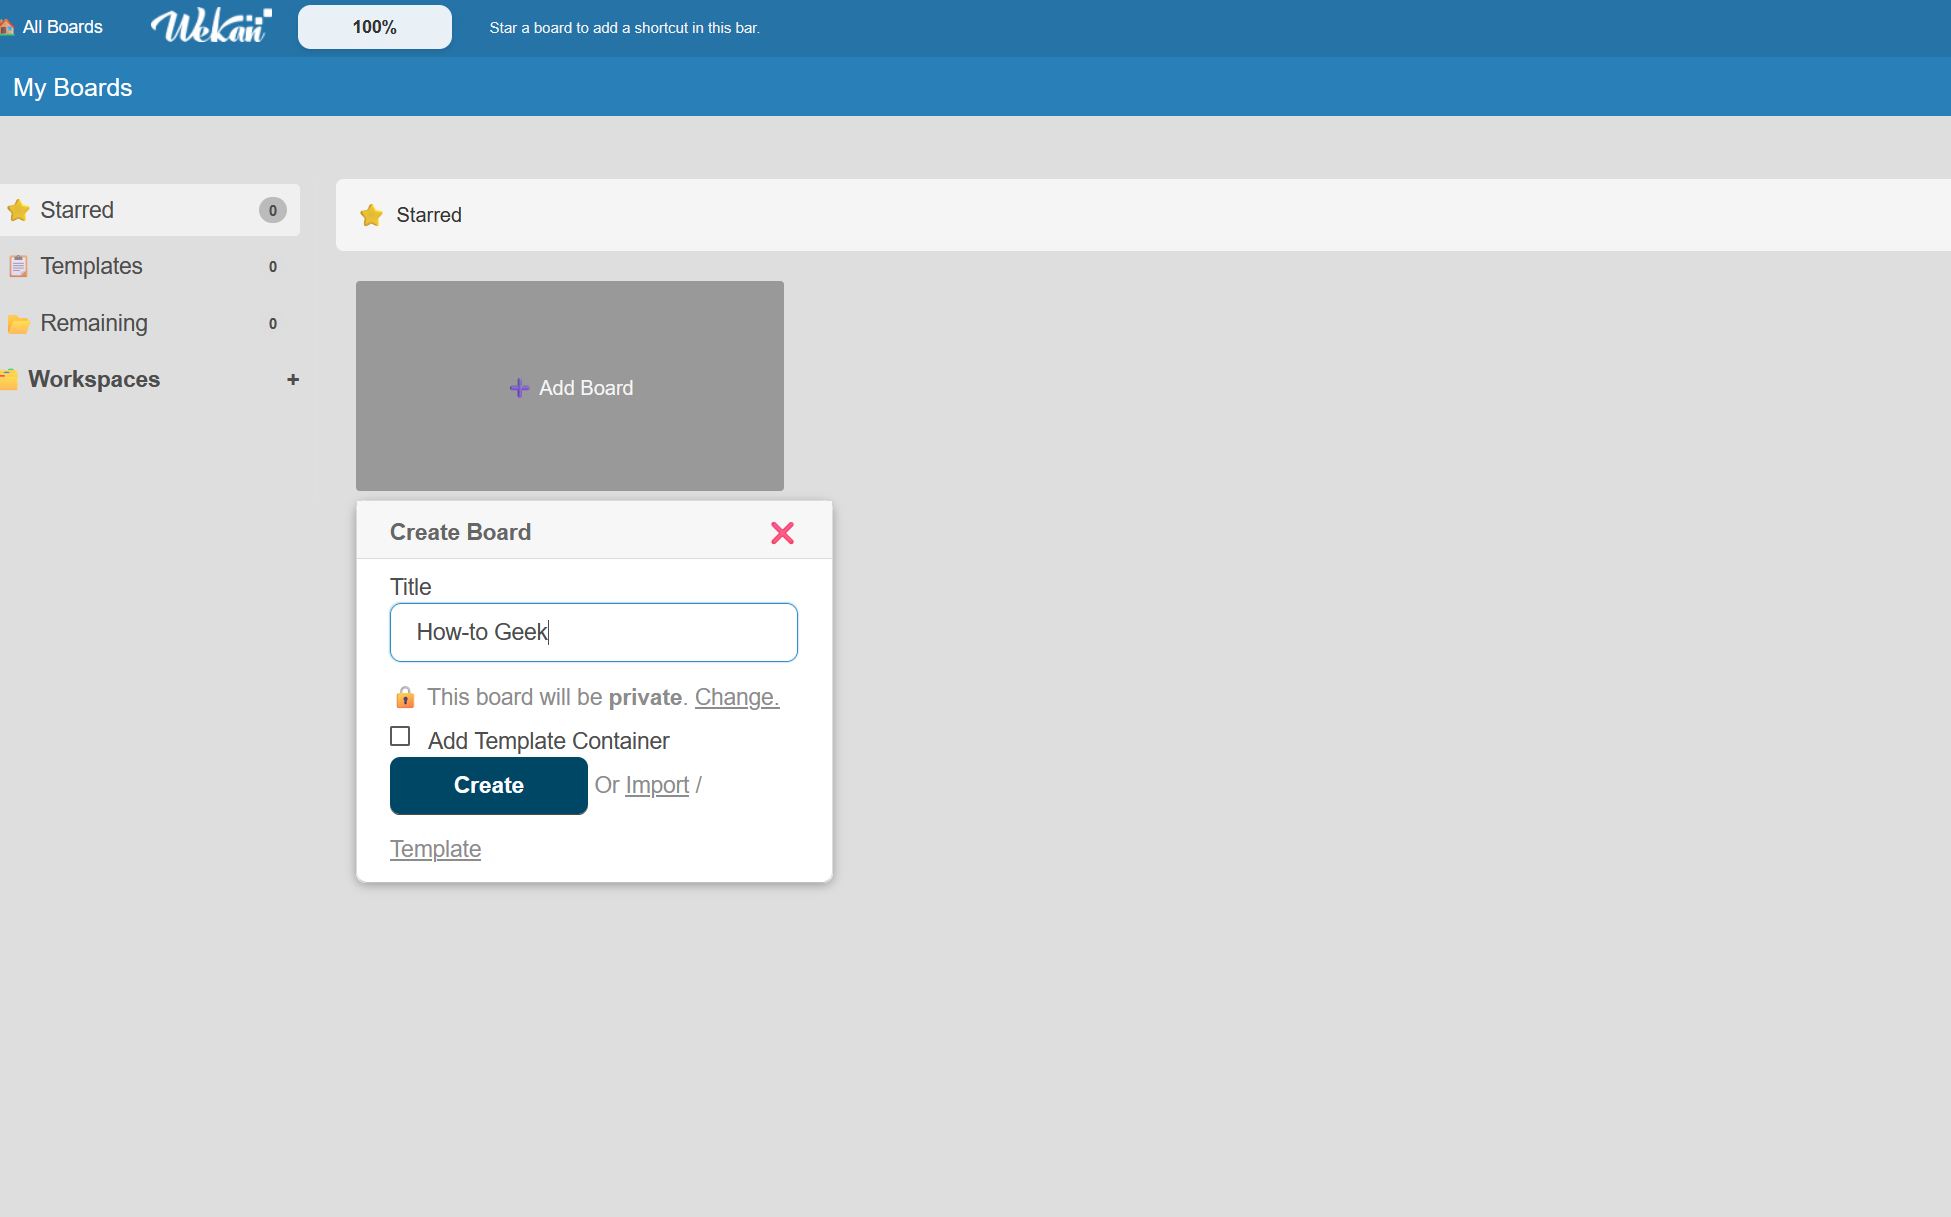Image resolution: width=1951 pixels, height=1217 pixels.
Task: Open Workspaces section in sidebar
Action: [x=94, y=379]
